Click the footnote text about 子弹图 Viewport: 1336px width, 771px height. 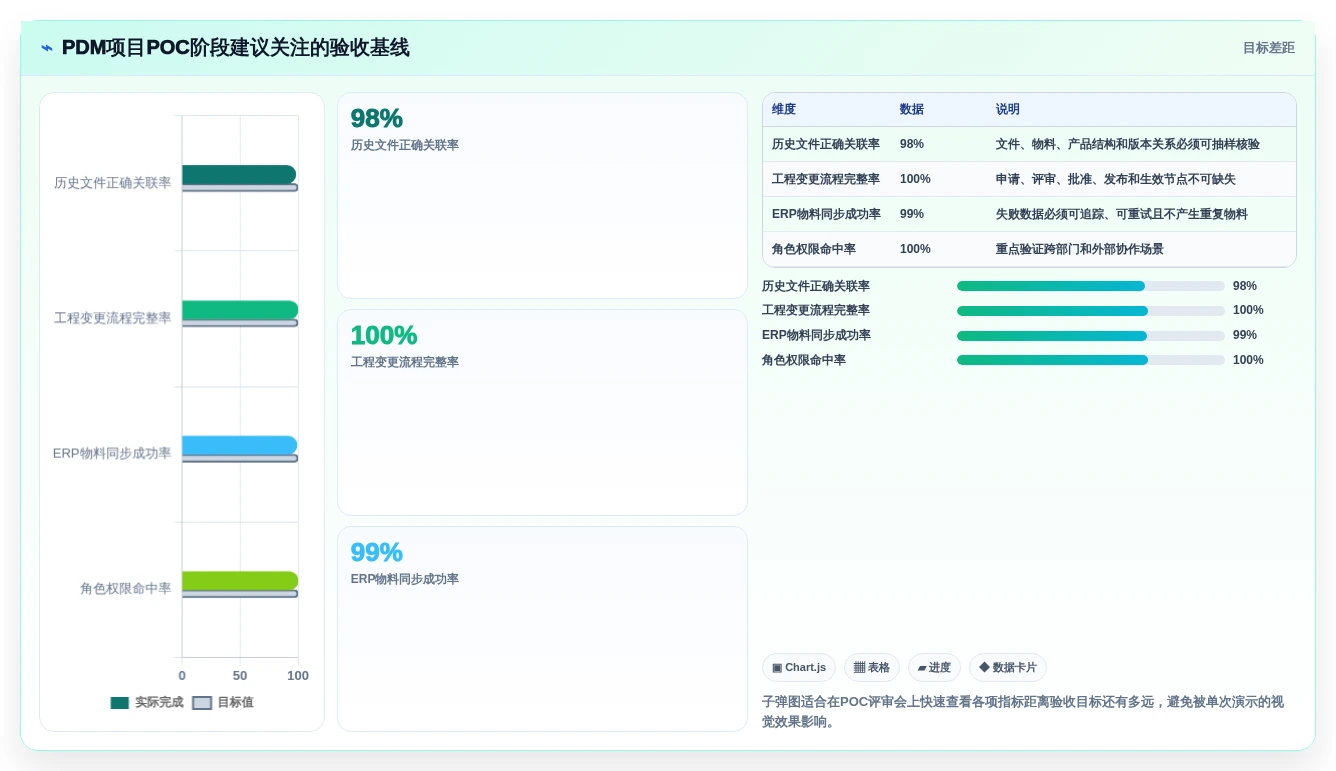1023,712
